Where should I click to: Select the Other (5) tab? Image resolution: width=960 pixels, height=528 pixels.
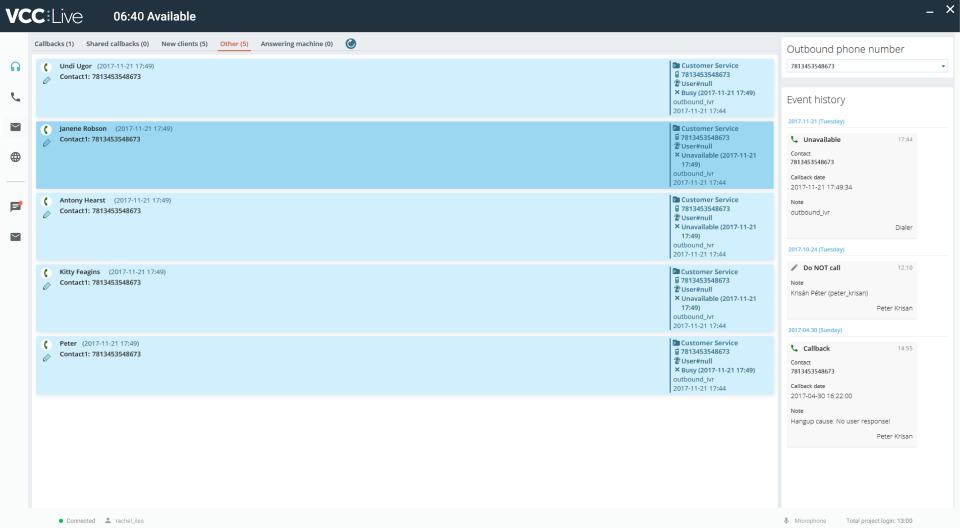pyautogui.click(x=234, y=43)
